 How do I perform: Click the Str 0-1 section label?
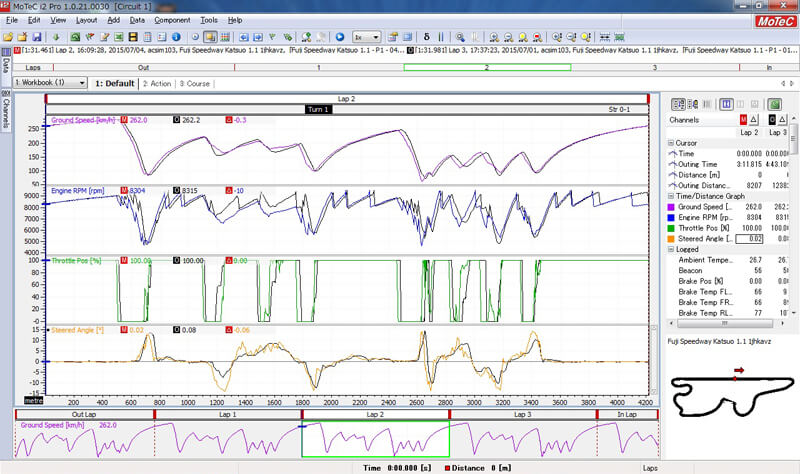point(619,109)
